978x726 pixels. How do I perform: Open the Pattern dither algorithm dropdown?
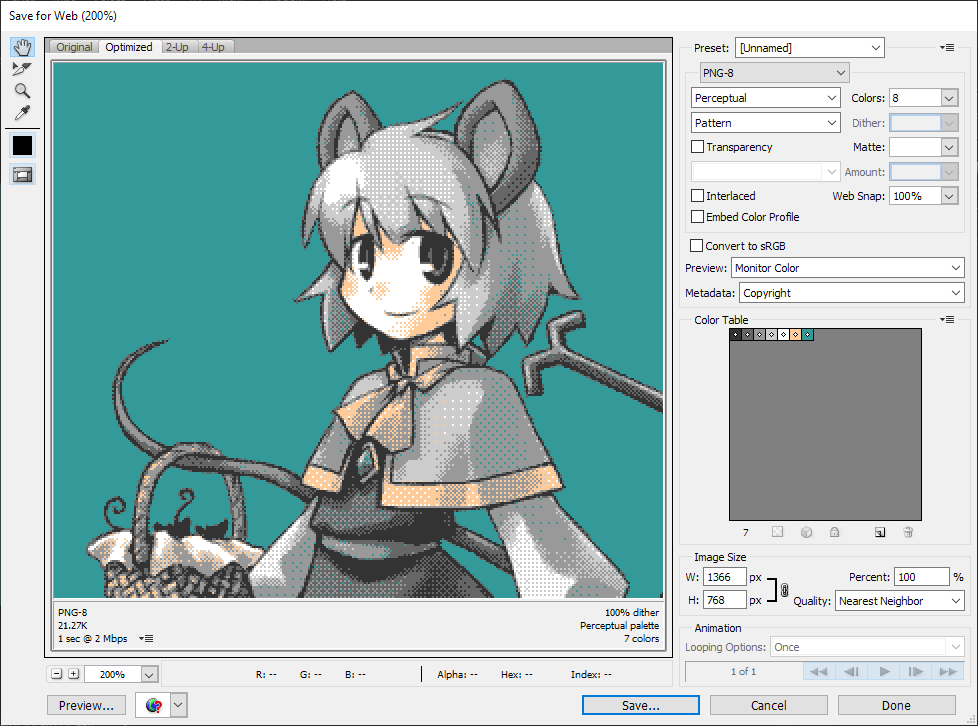pyautogui.click(x=766, y=123)
